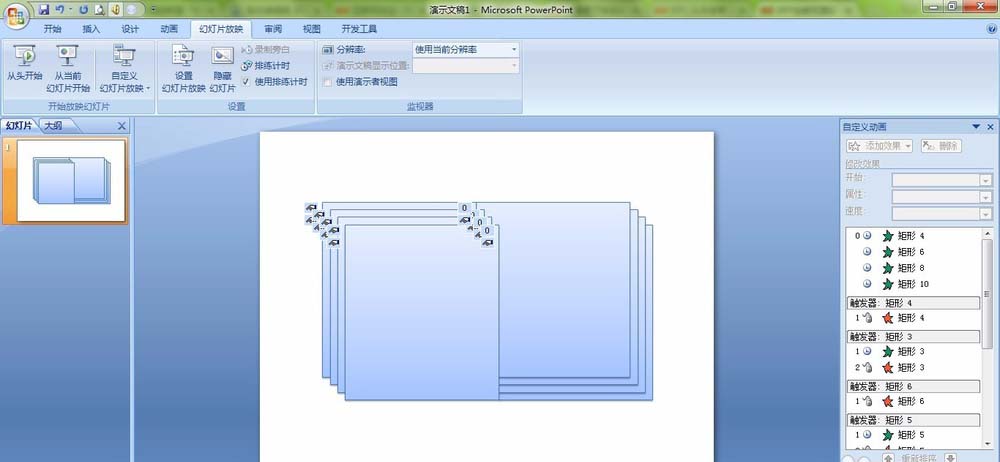Select red exit effect 矩形 4 under trigger
Screen dimensions: 1000x462
(x=914, y=318)
